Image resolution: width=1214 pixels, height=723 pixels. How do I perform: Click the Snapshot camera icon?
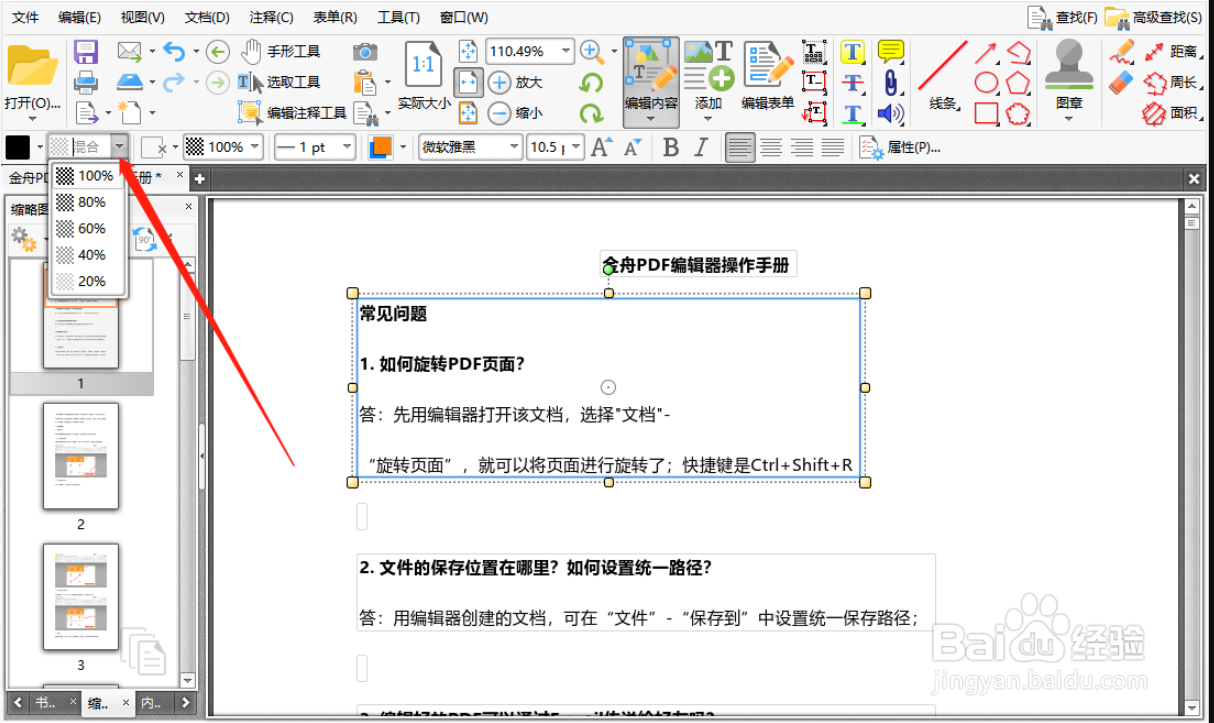coord(365,51)
